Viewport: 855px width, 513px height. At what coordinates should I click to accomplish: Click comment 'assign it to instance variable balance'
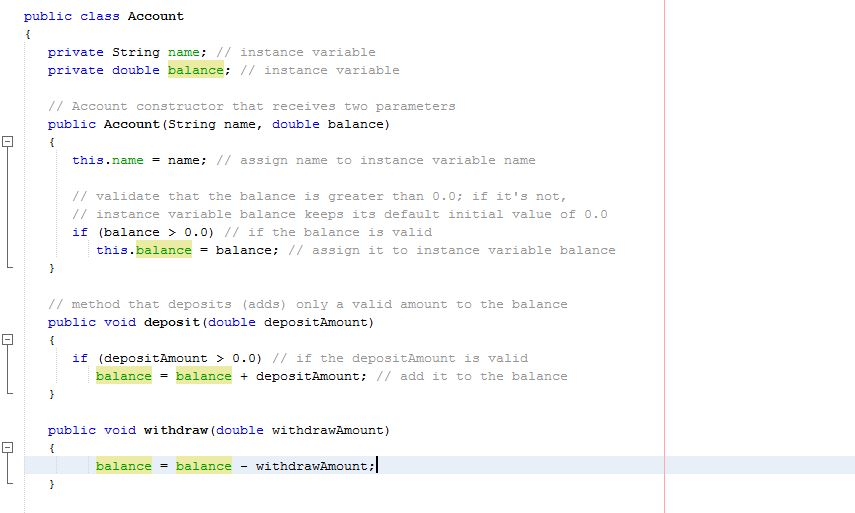(452, 250)
